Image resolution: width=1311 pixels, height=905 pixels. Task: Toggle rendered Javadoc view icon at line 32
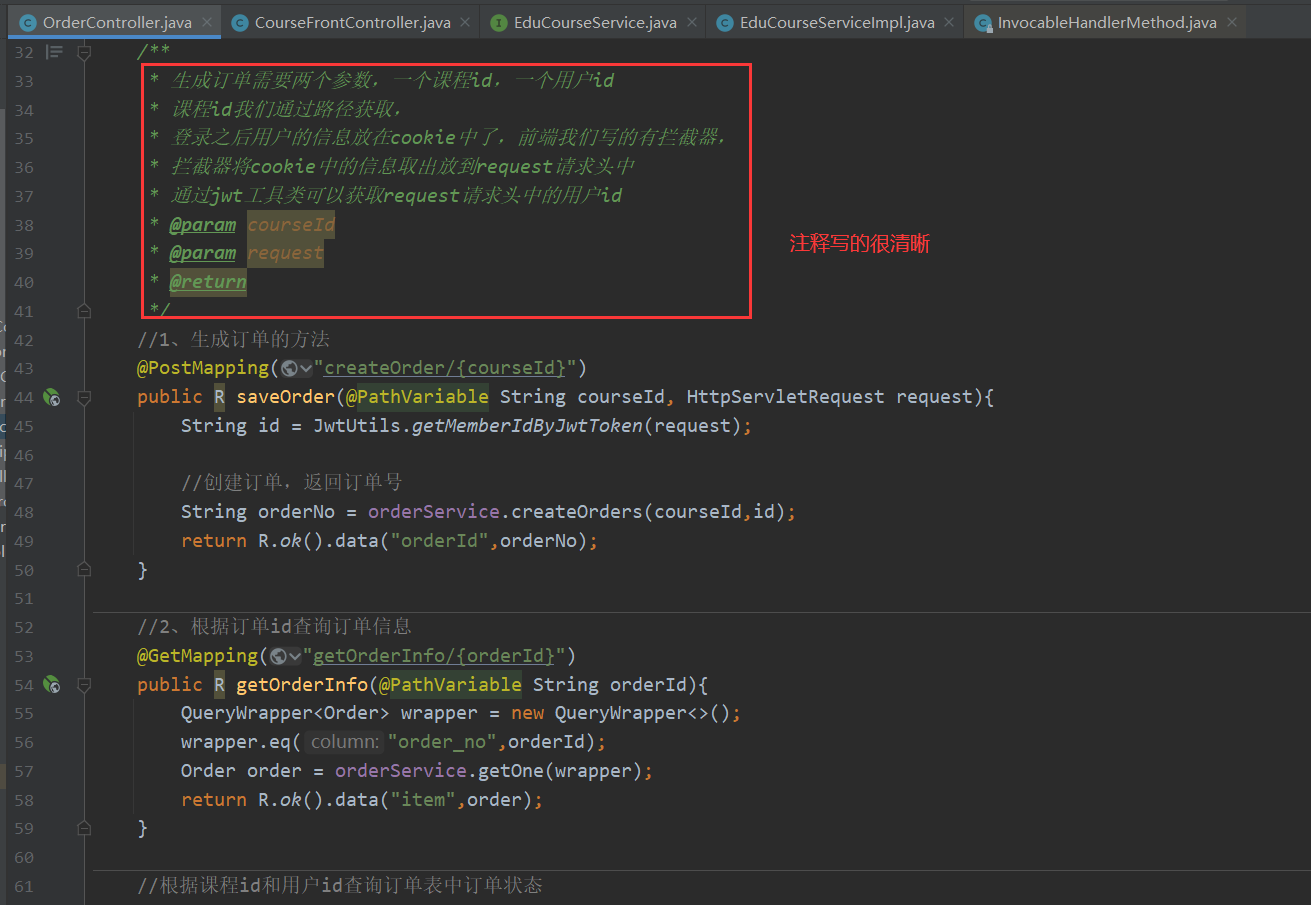[54, 52]
